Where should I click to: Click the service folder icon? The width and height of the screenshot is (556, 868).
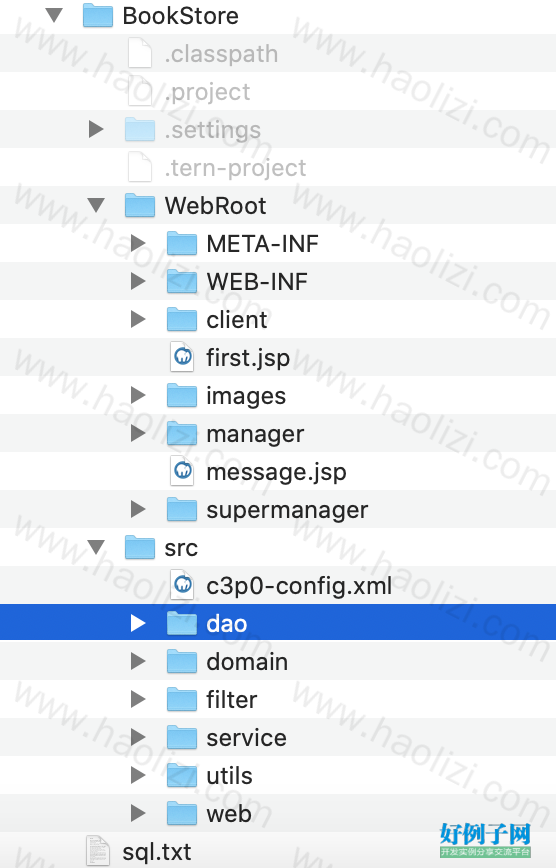(182, 737)
